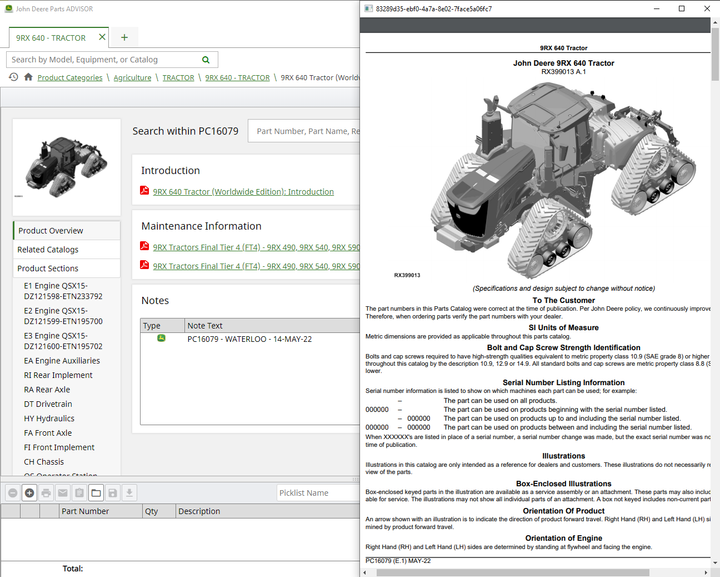The height and width of the screenshot is (577, 720).
Task: Close the 9RX 640 - TRACTOR tab
Action: (102, 37)
